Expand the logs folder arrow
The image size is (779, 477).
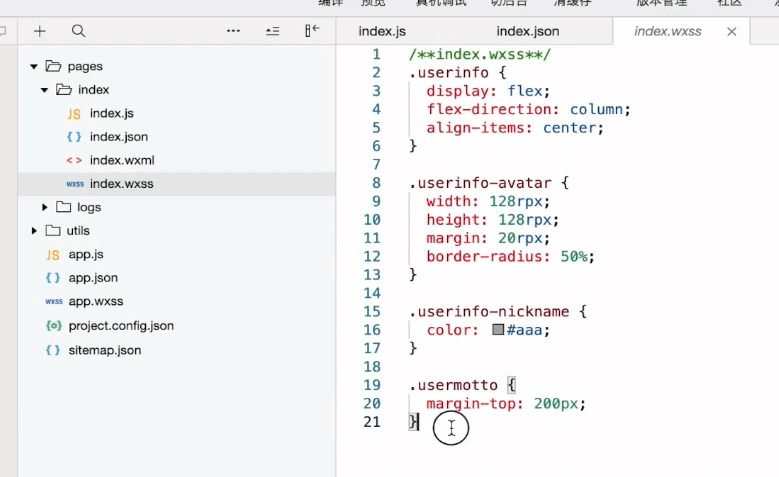pos(45,207)
